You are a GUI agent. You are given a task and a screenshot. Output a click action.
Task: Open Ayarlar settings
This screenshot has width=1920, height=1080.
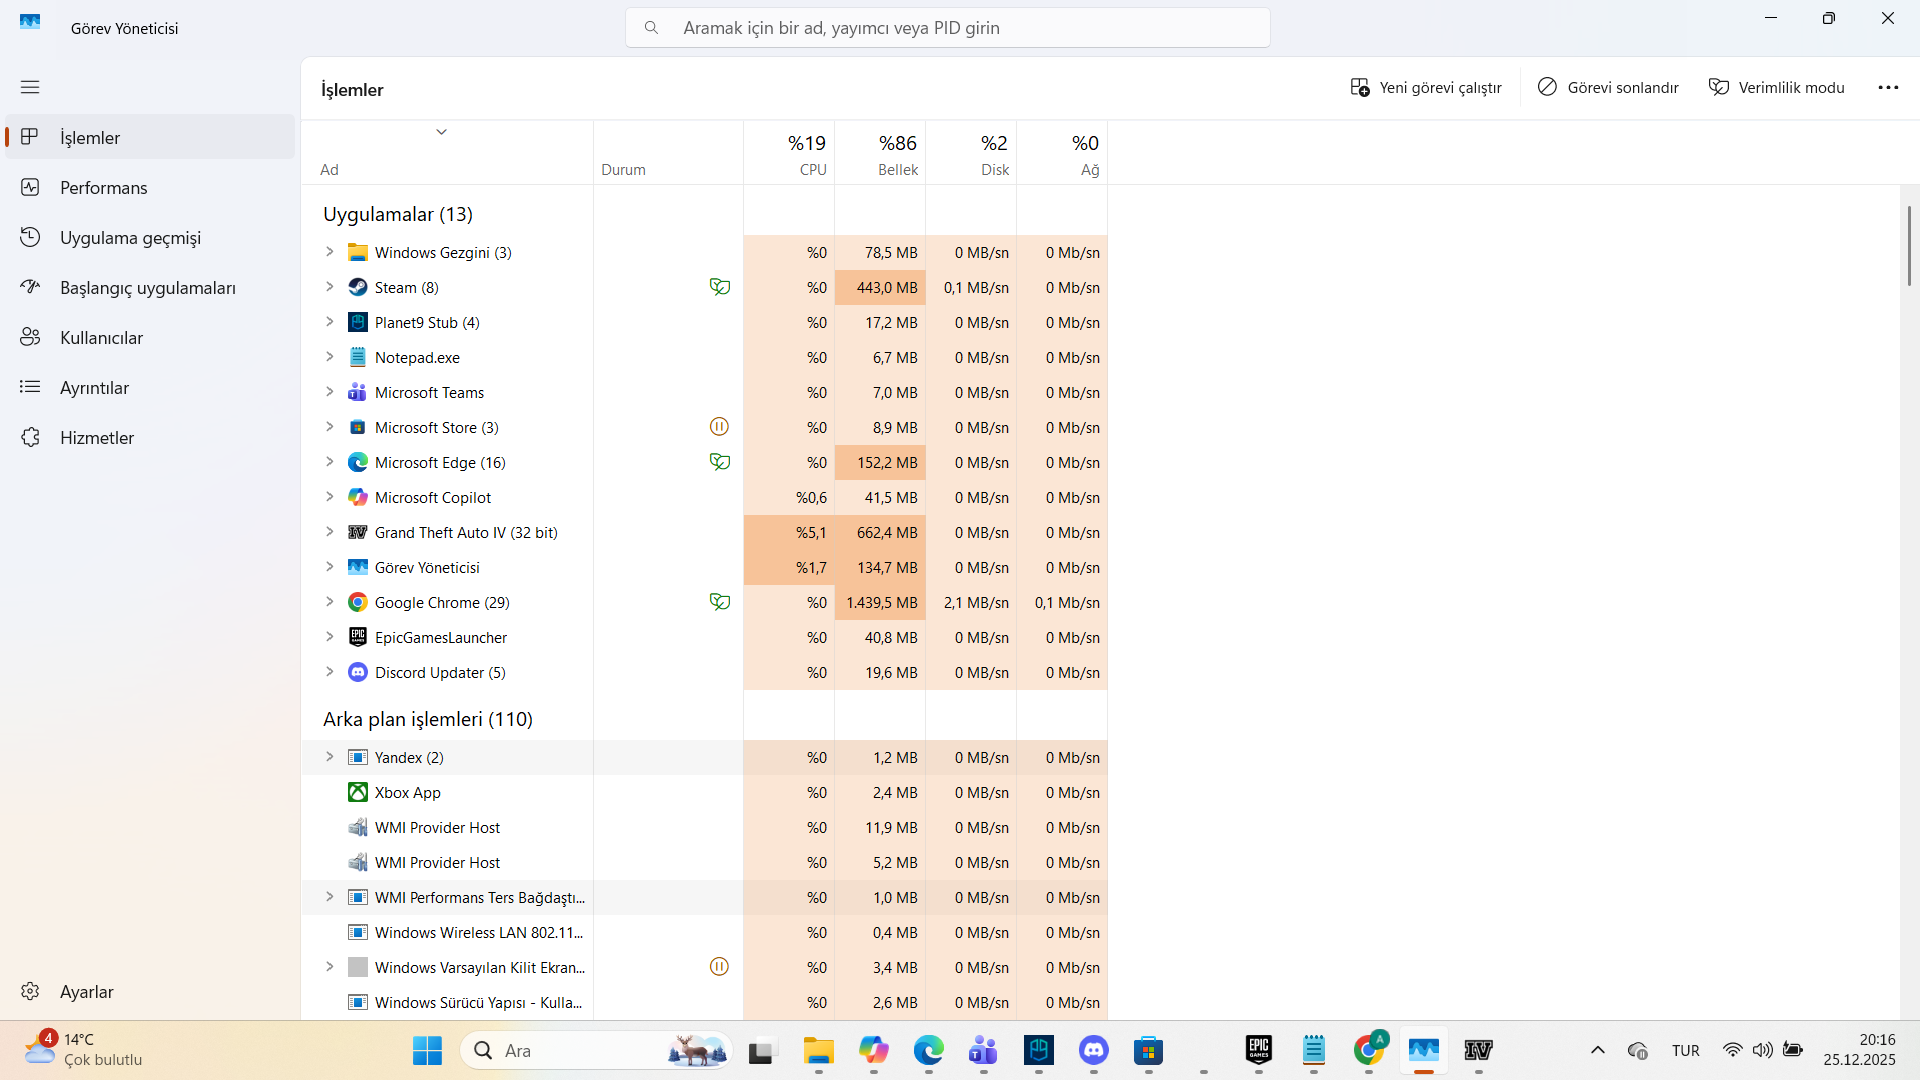(150, 991)
